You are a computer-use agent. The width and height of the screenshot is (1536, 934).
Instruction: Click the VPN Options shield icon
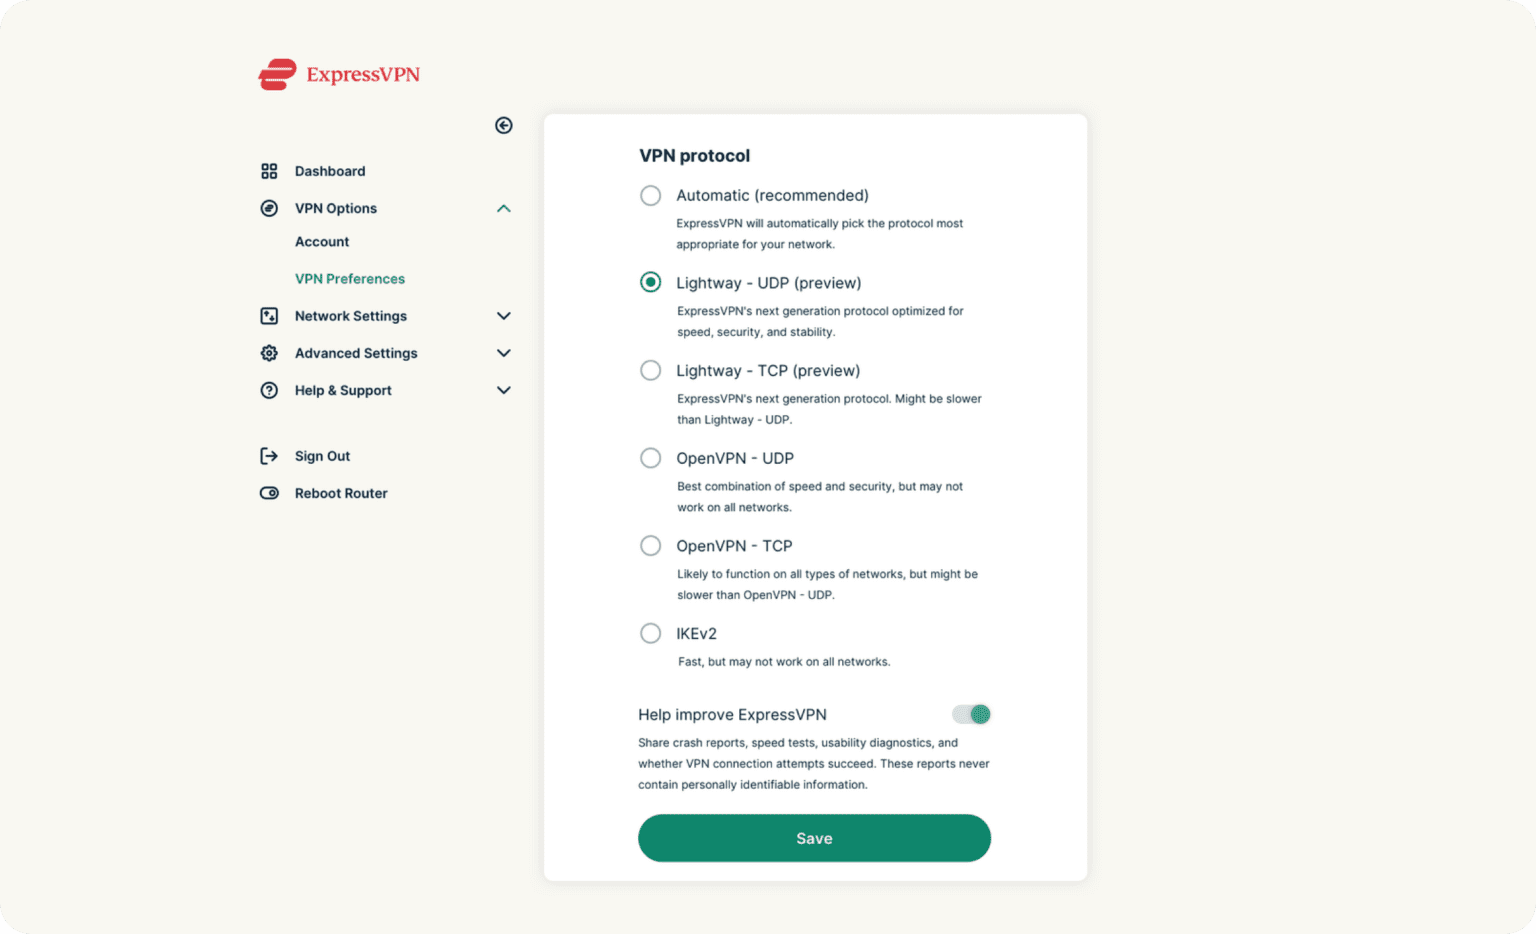coord(268,208)
